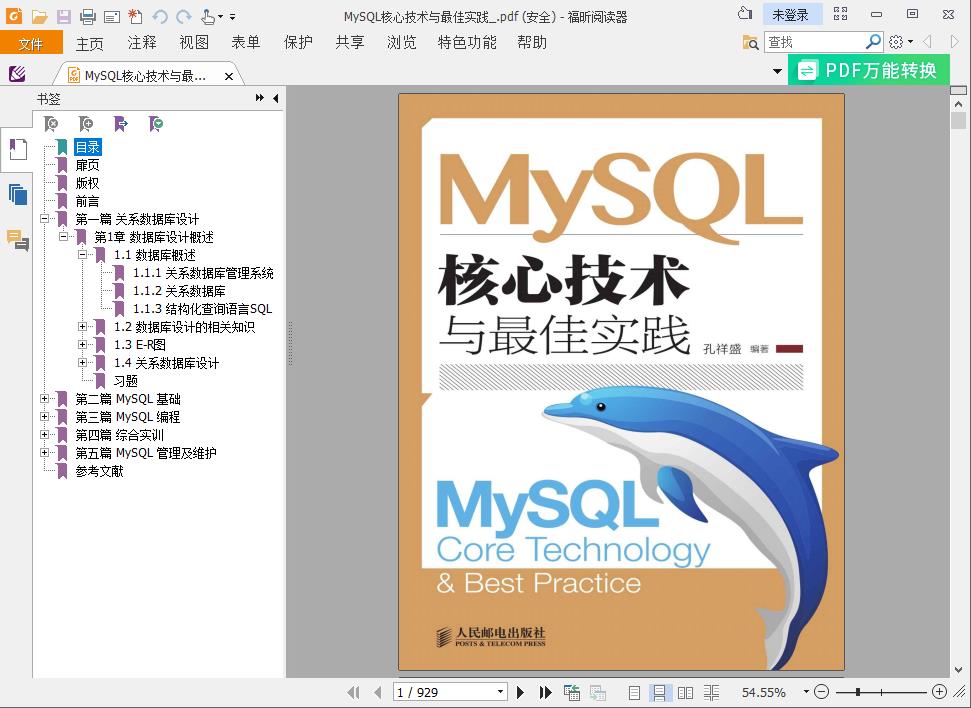Viewport: 971px width, 708px height.
Task: Create a new PDF with the starred page icon
Action: point(135,16)
